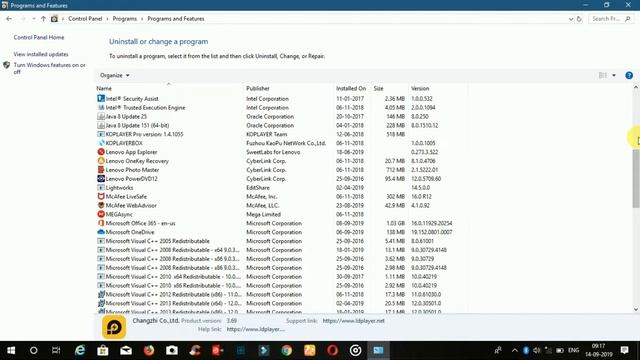Click the Lenovo Photo Master icon
This screenshot has width=640, height=360.
pos(101,170)
